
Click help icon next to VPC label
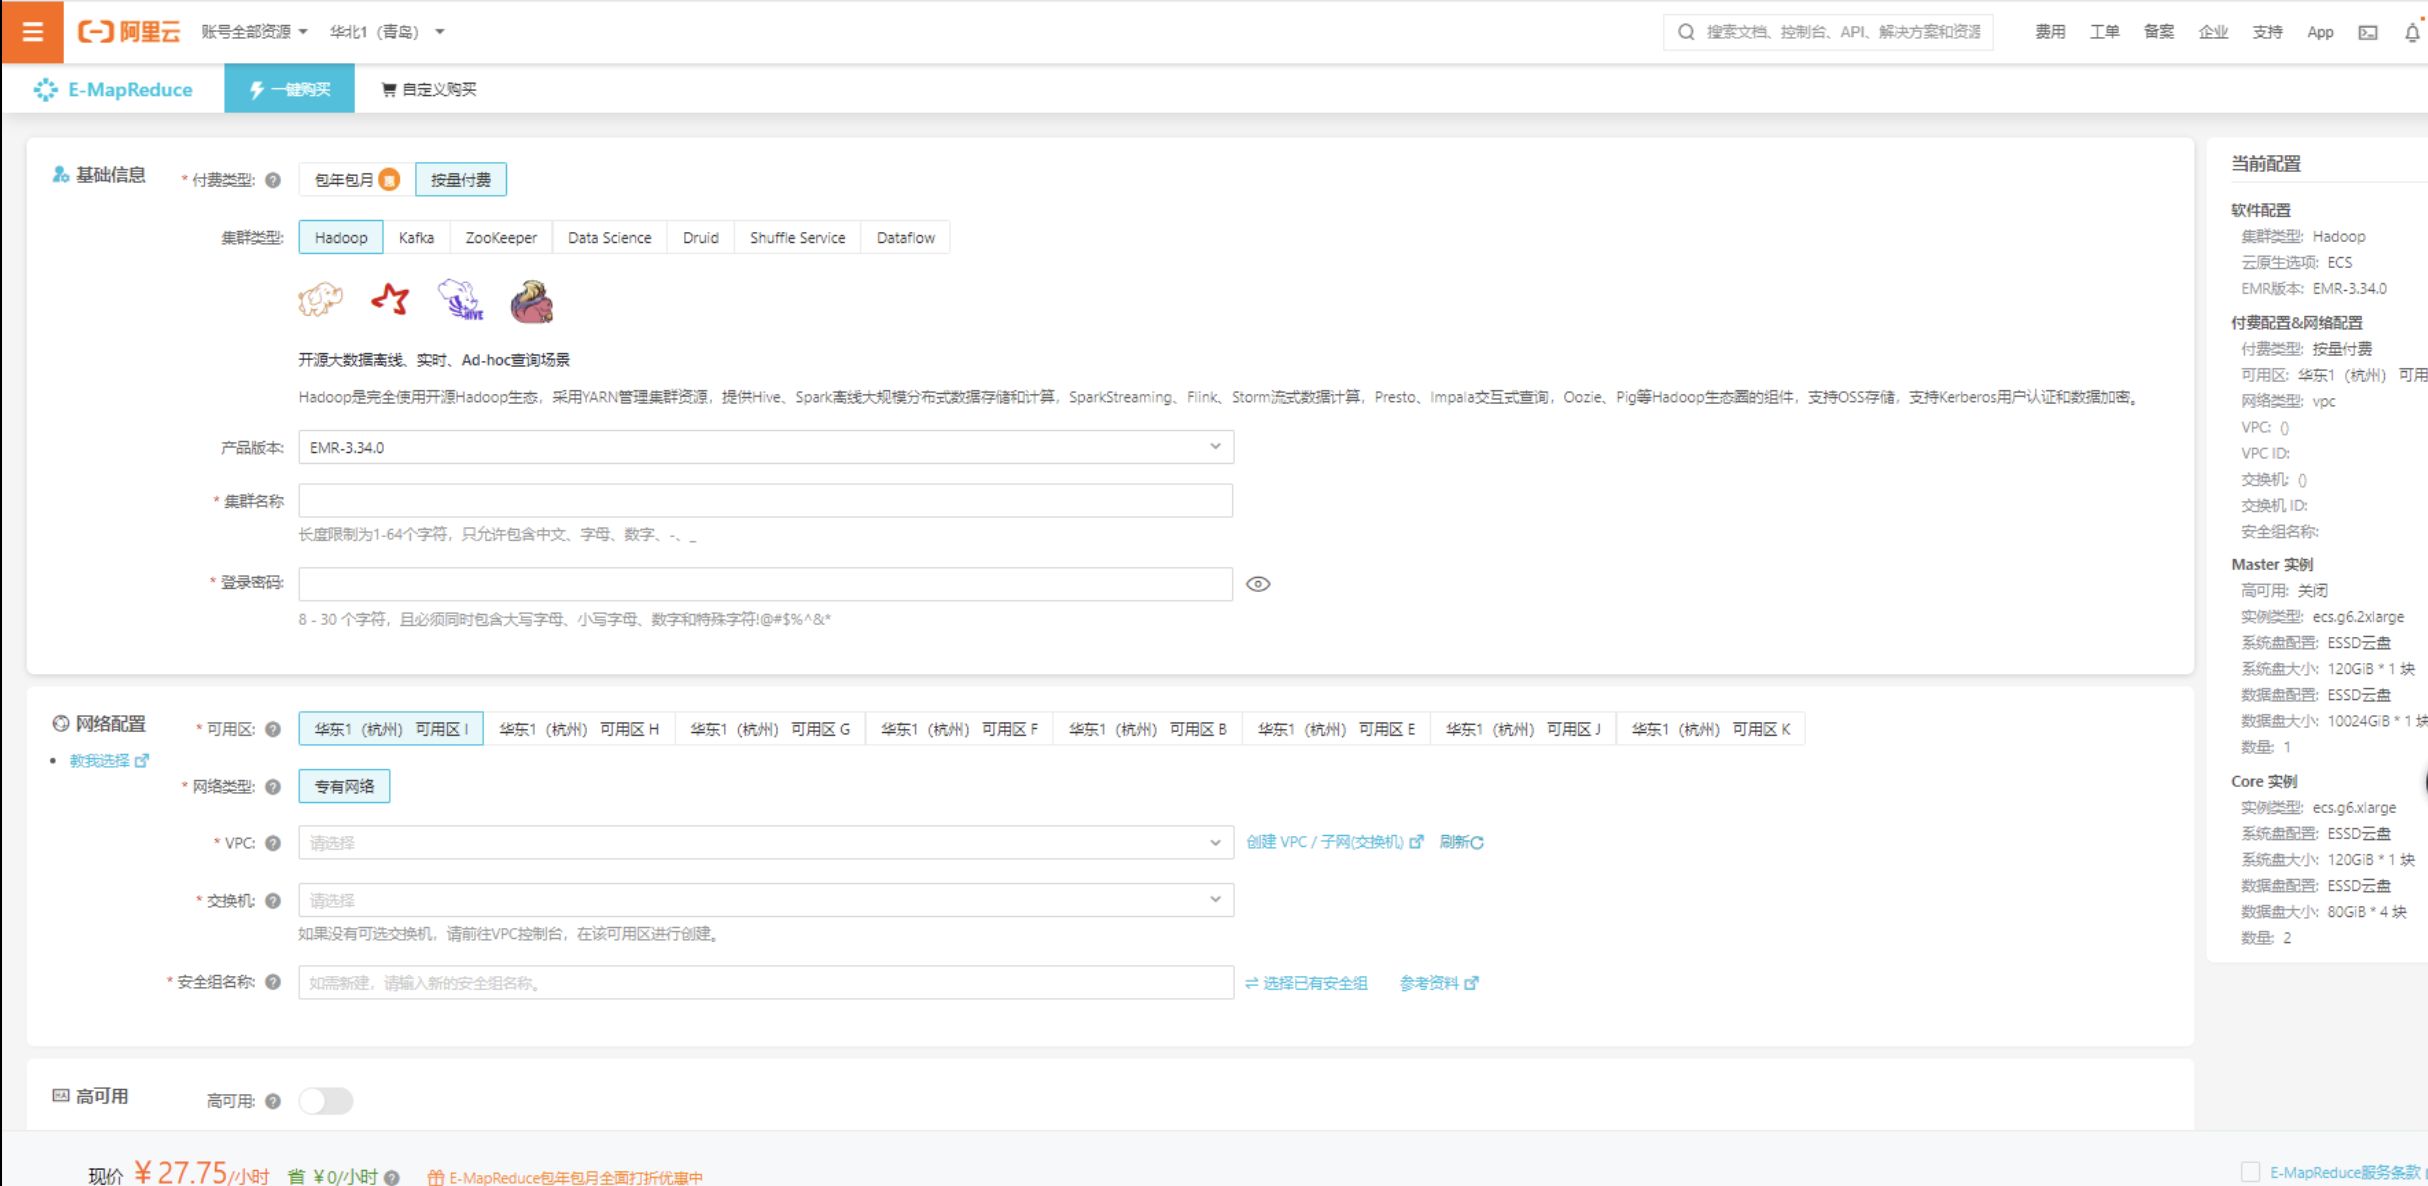click(273, 843)
